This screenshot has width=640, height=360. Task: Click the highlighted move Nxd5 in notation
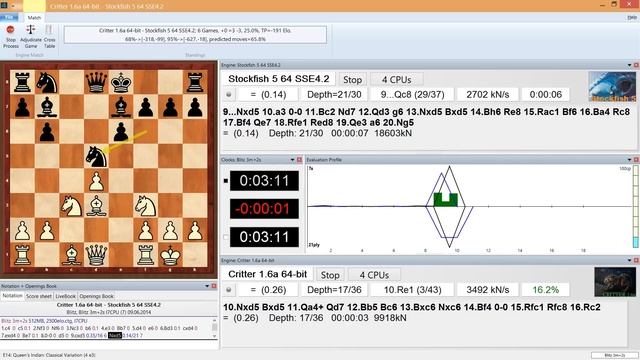tap(115, 336)
